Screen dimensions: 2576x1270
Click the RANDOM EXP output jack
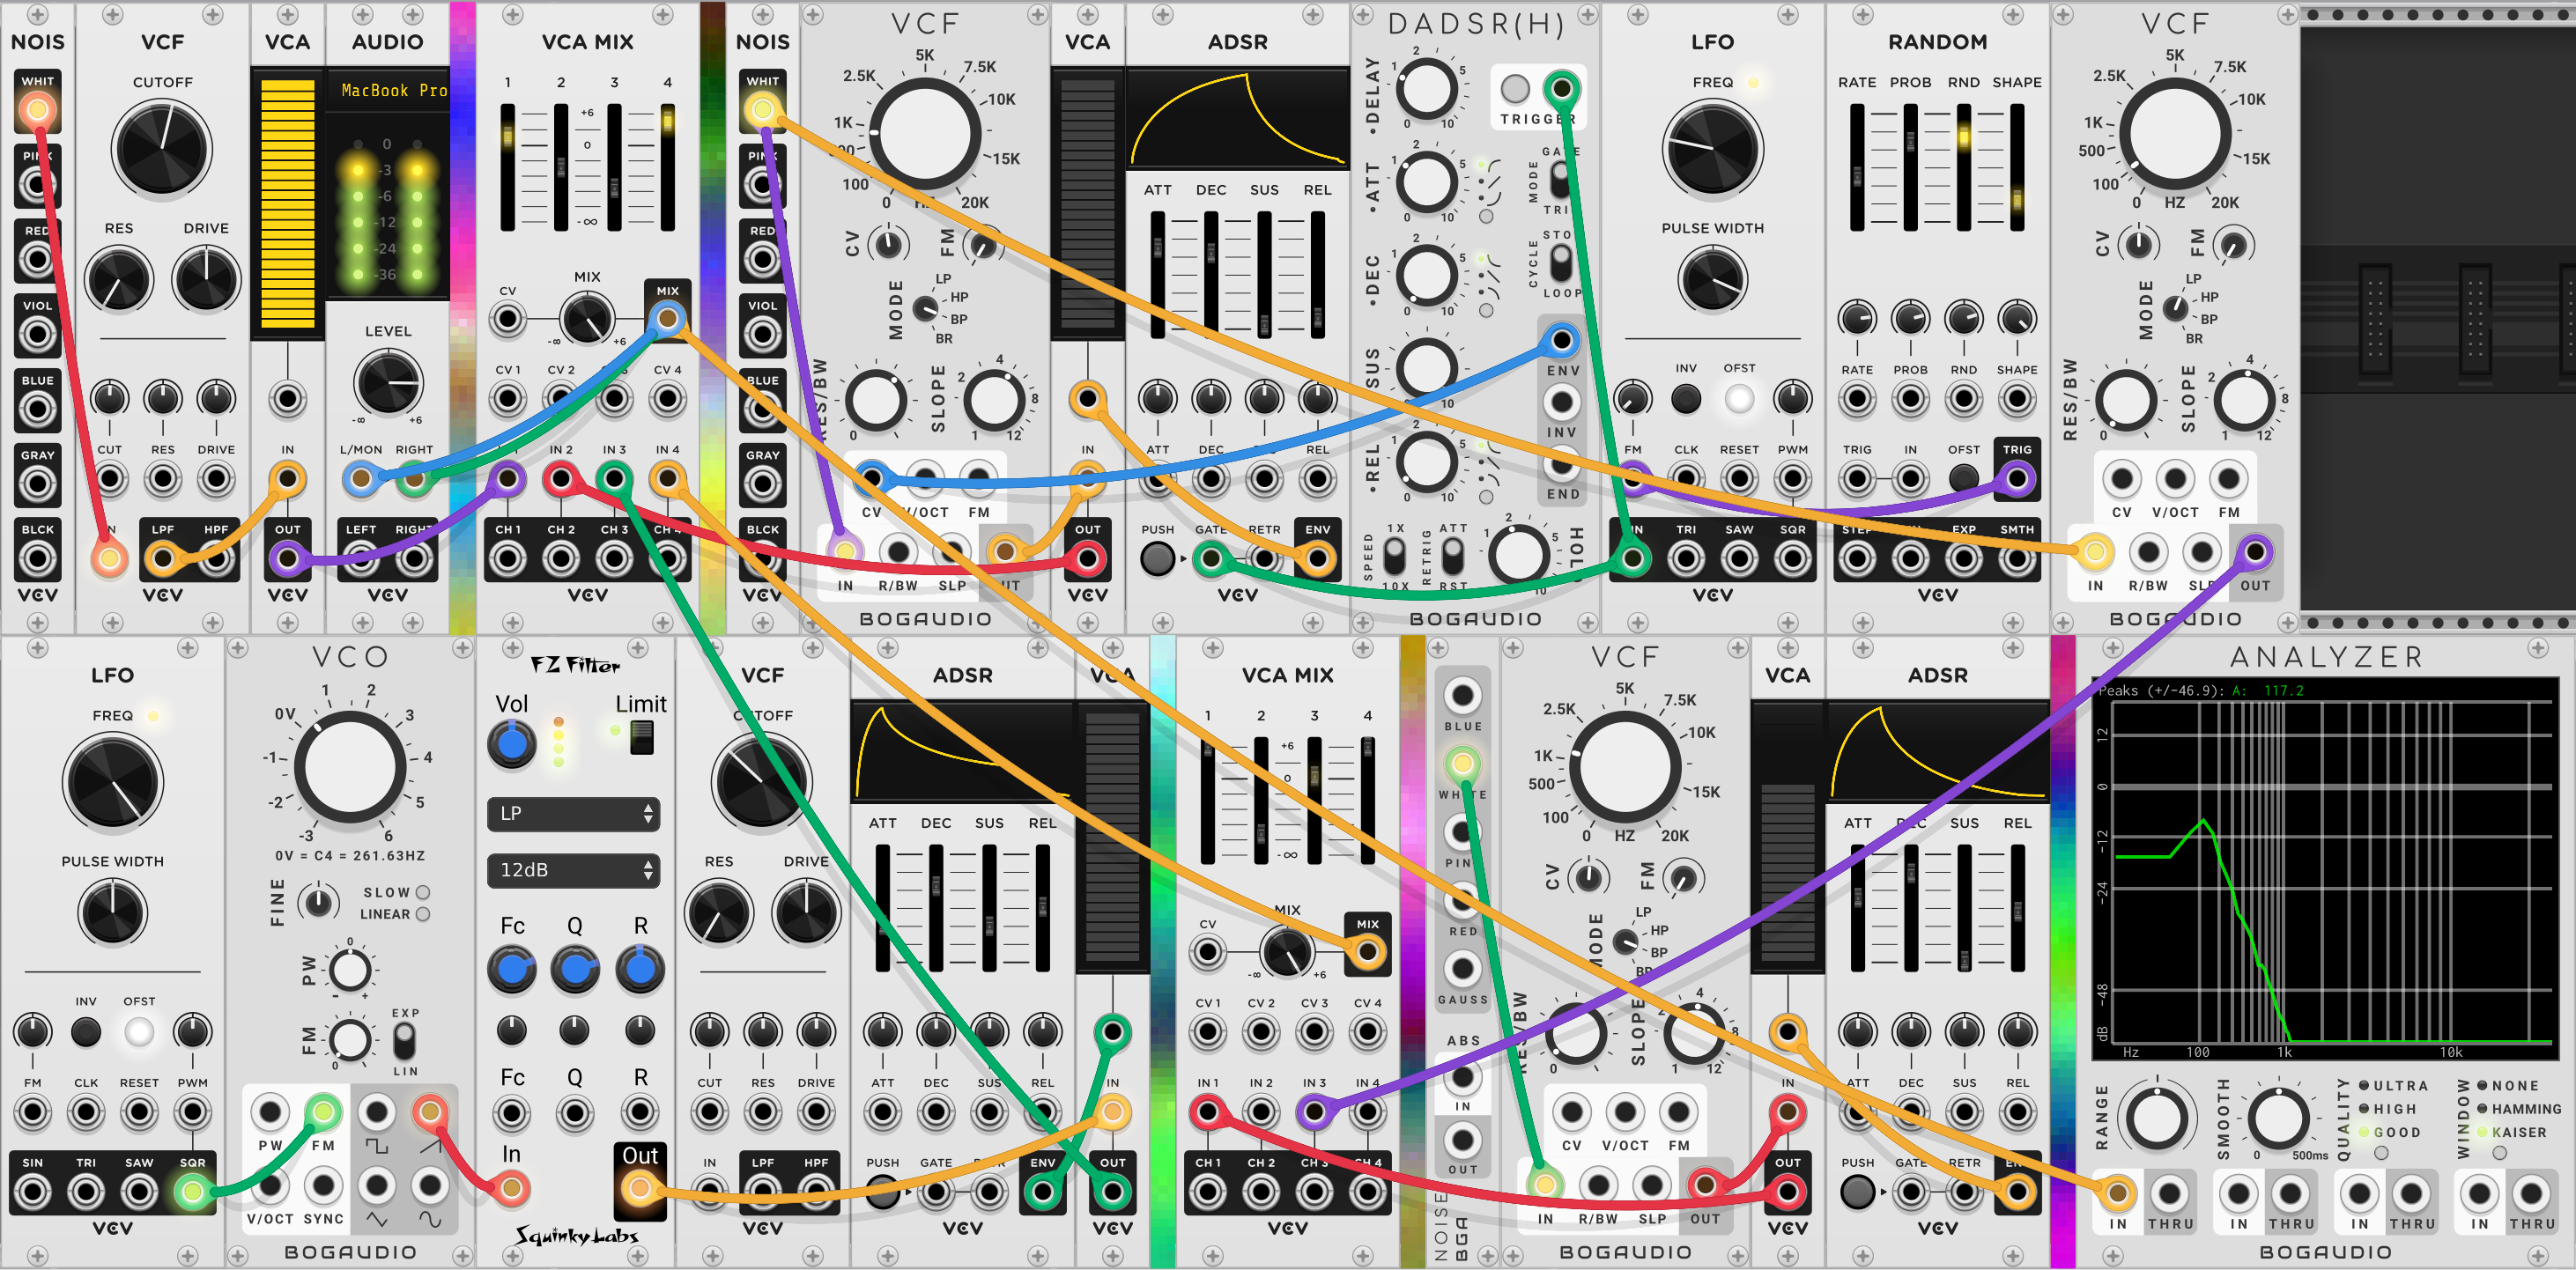pyautogui.click(x=1964, y=559)
